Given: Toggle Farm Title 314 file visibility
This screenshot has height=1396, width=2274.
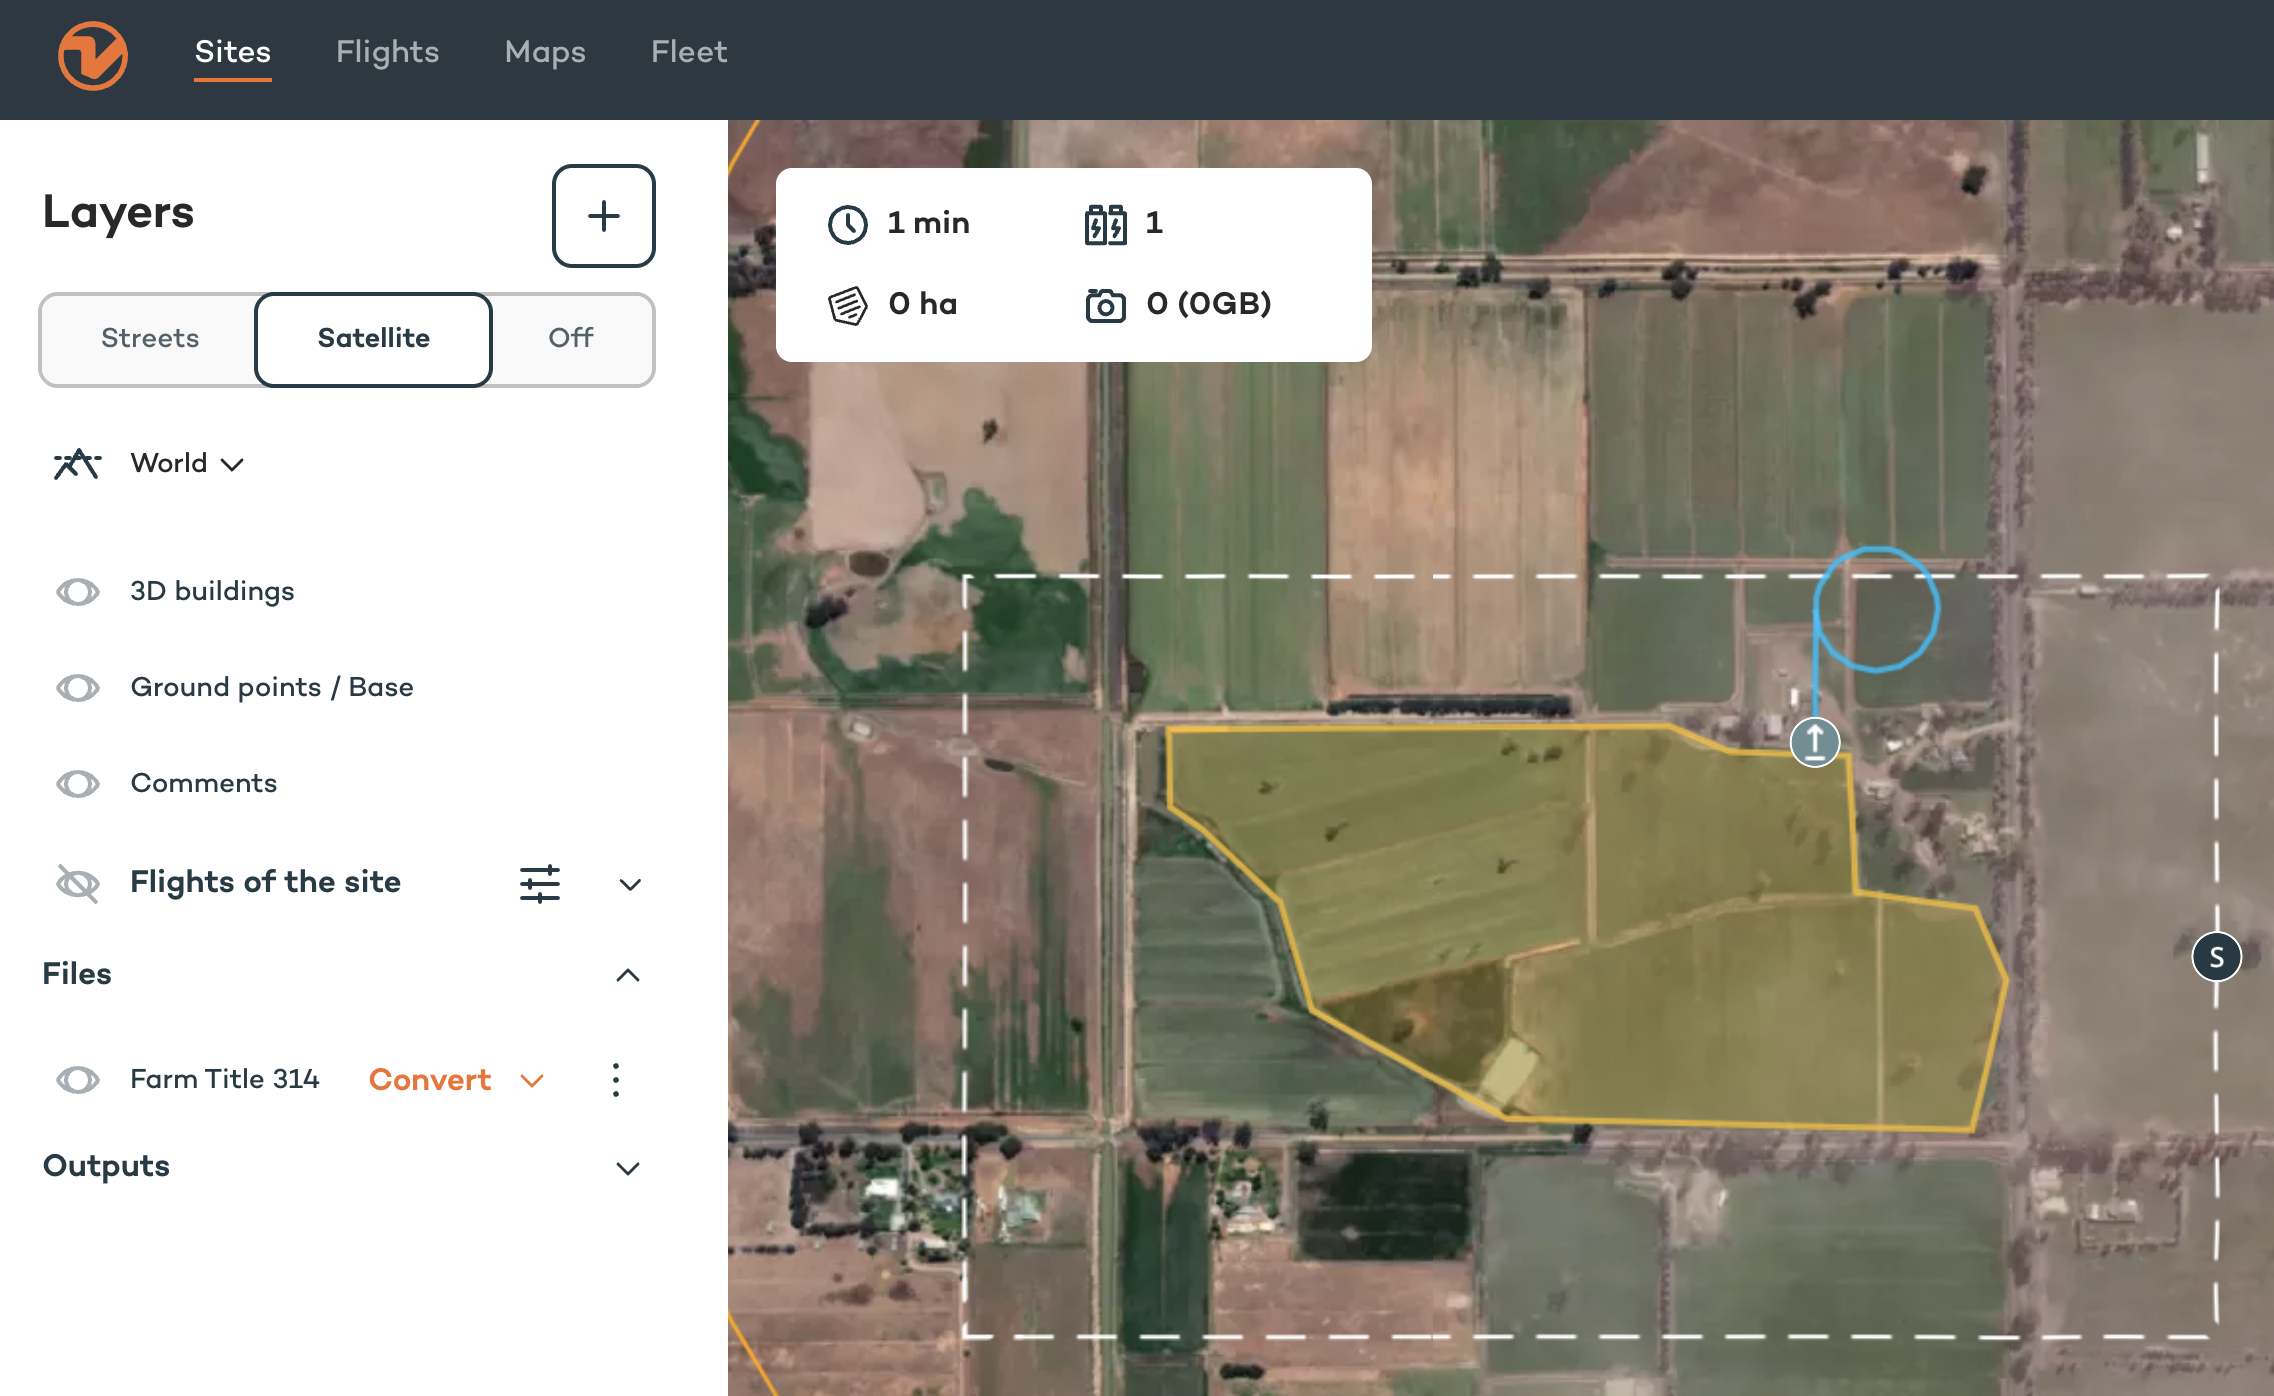Looking at the screenshot, I should point(78,1080).
